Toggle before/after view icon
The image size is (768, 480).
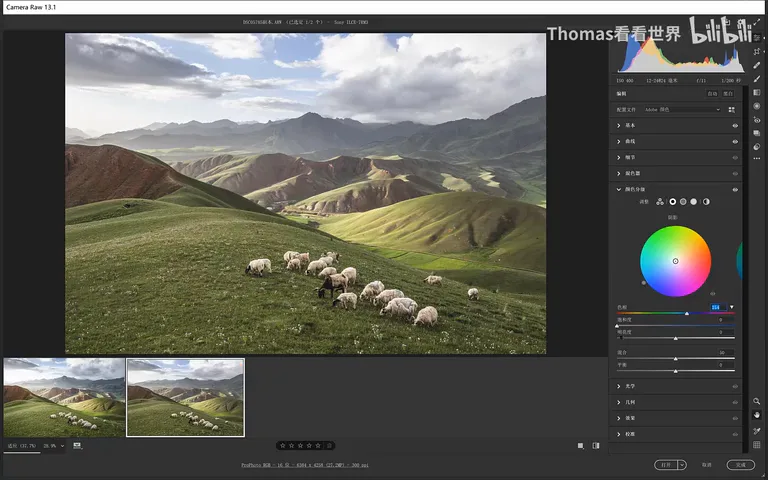(x=596, y=446)
